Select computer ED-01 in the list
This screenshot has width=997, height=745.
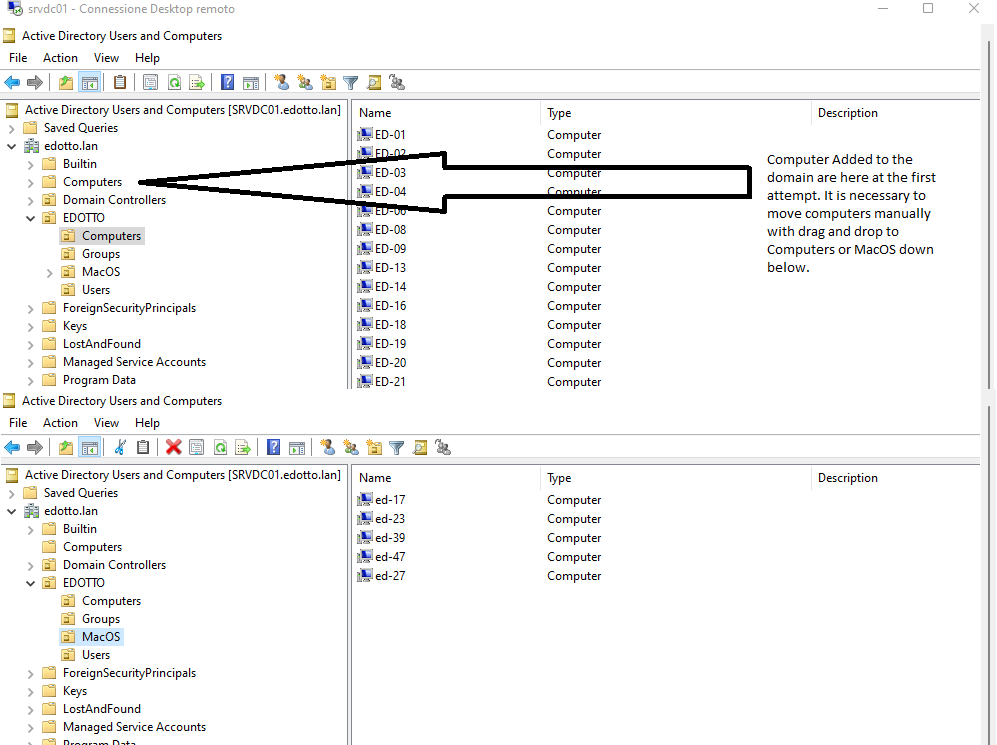click(389, 135)
